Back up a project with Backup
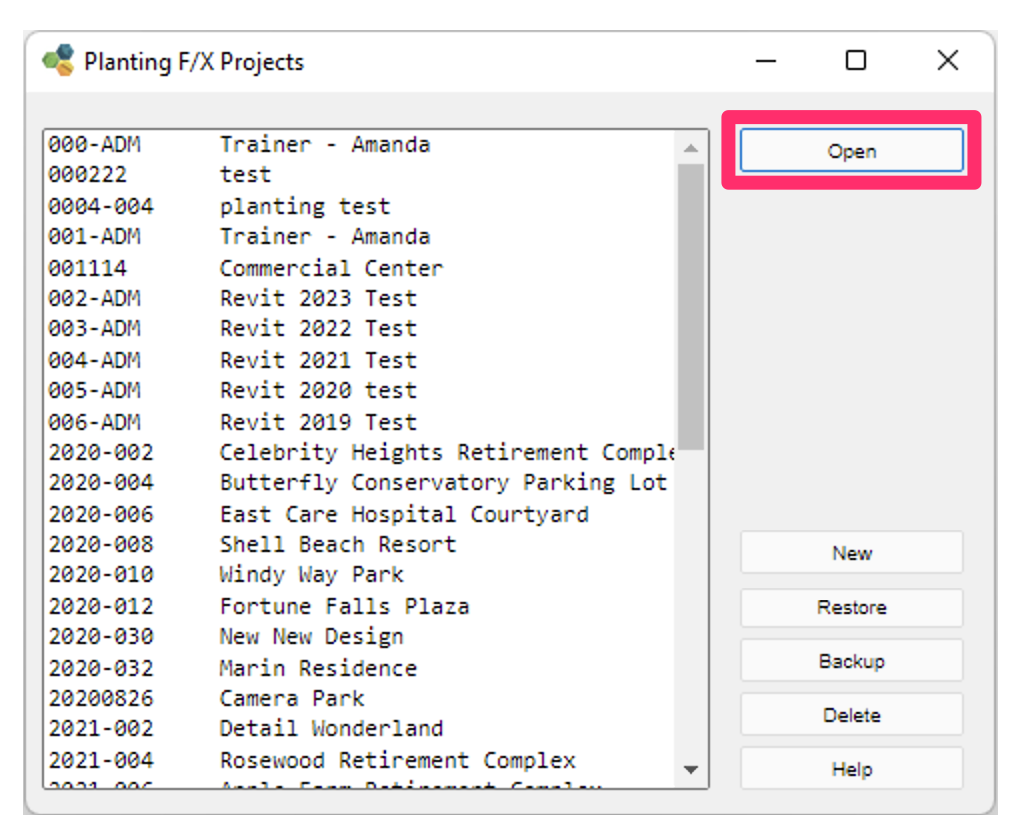1032x834 pixels. [851, 661]
